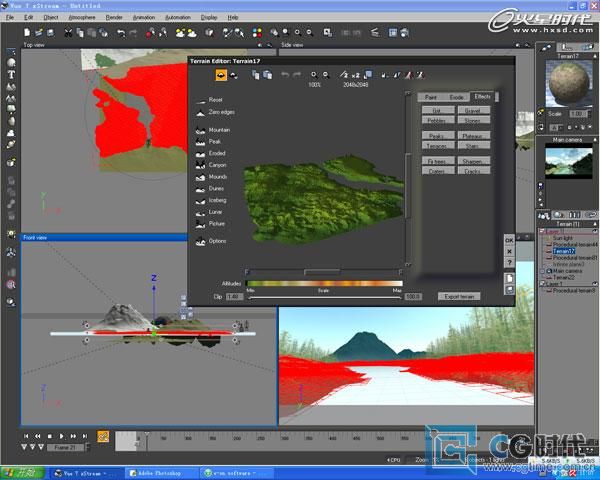Image resolution: width=600 pixels, height=480 pixels.
Task: Click the Main camera preview thumbnail
Action: tap(569, 161)
